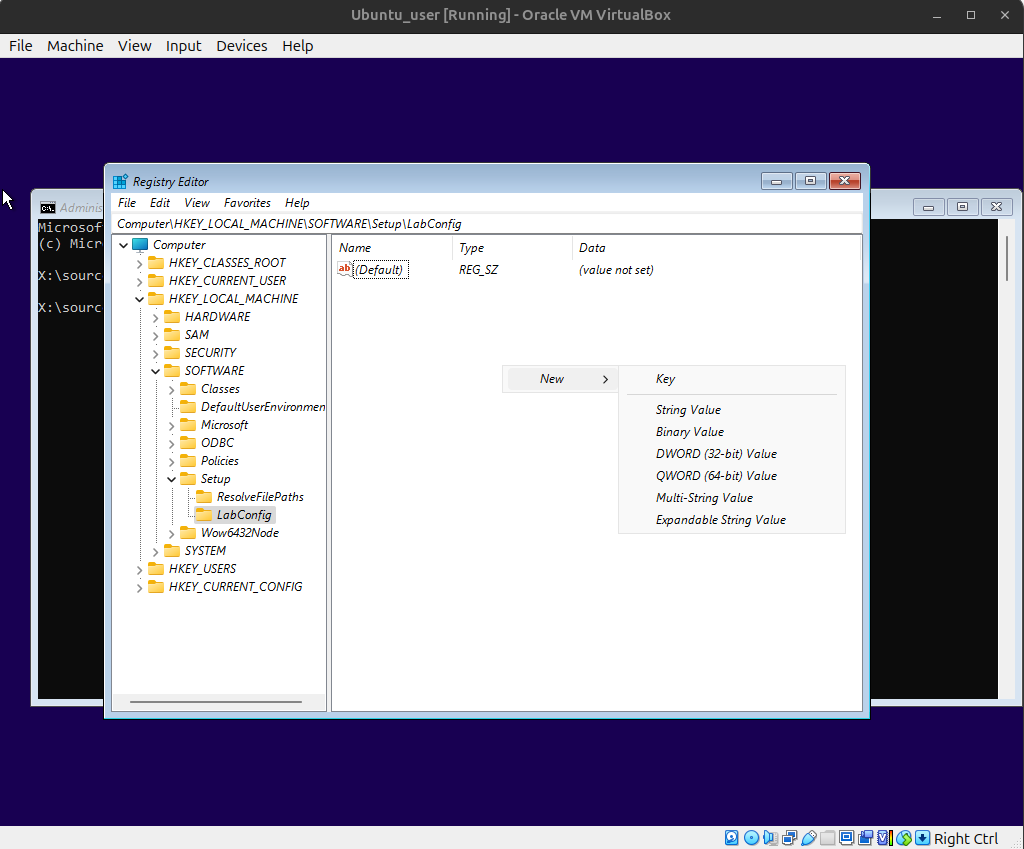This screenshot has height=849, width=1024.
Task: Select the DefaultUserEnvironment key
Action: [x=263, y=407]
